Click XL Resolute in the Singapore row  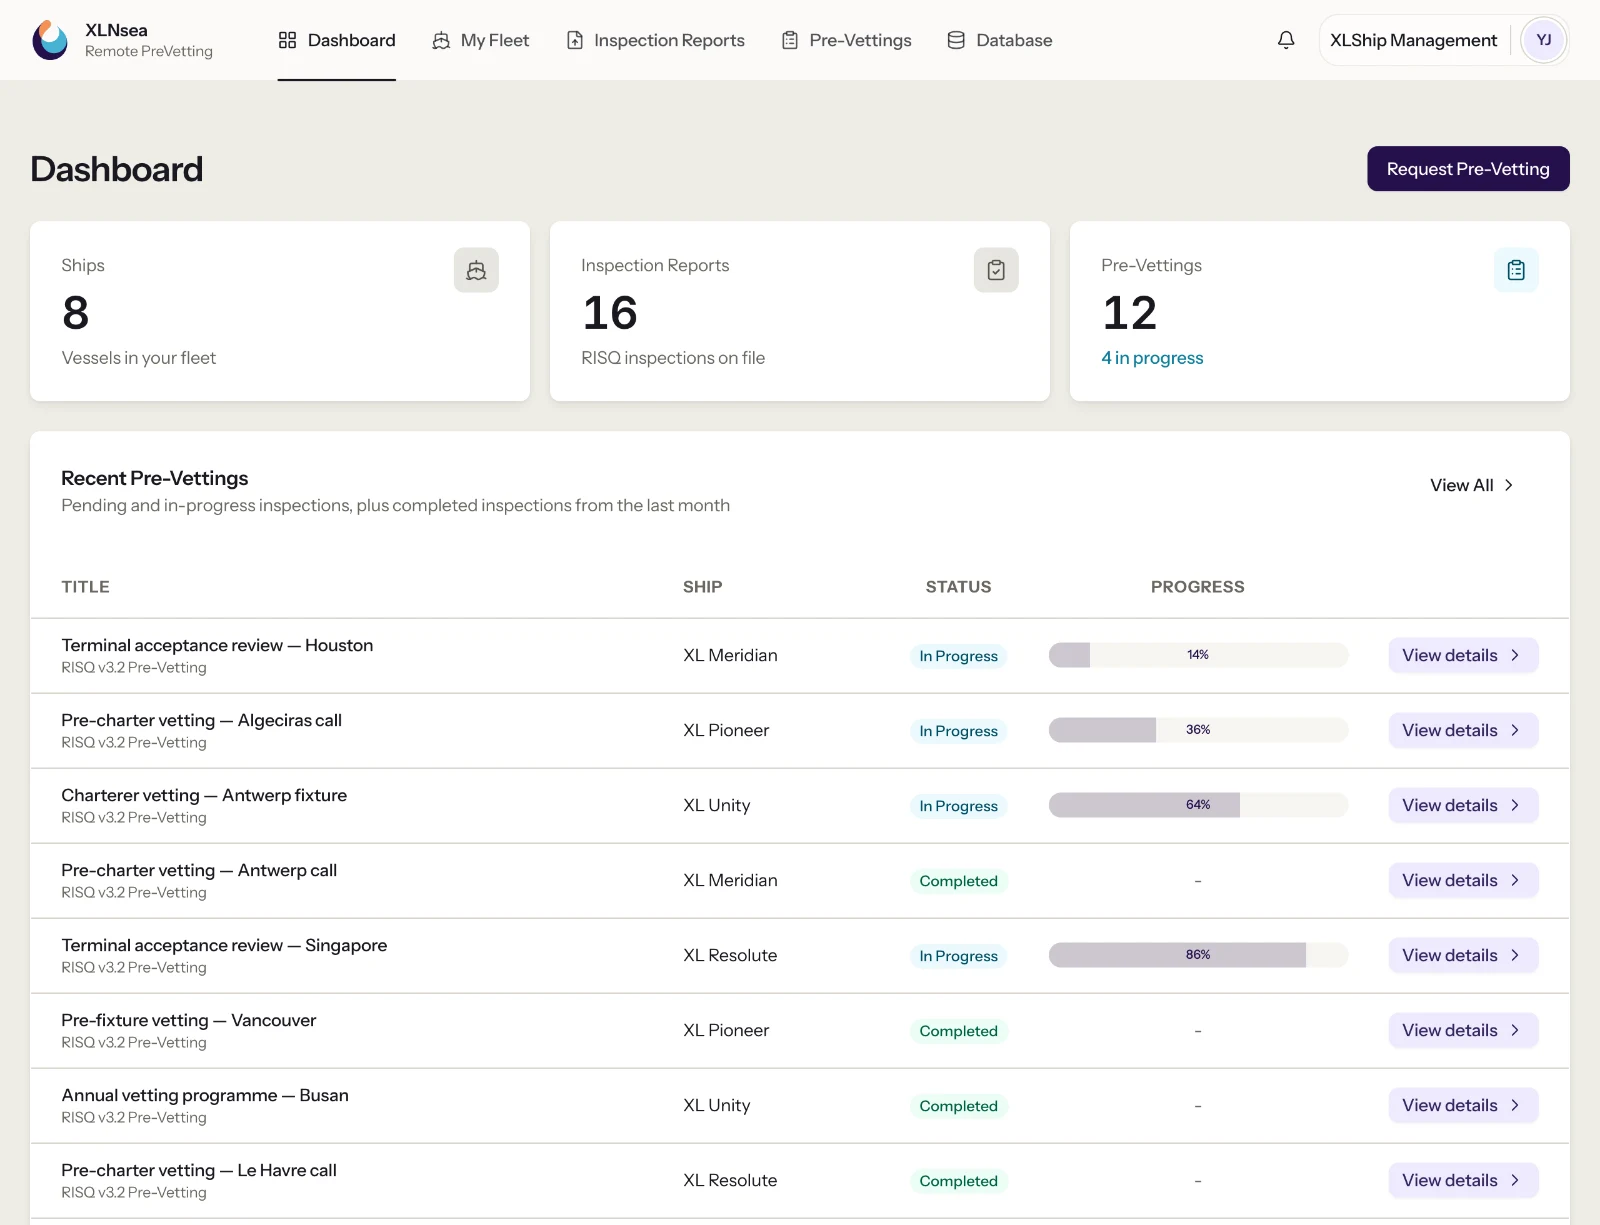(x=730, y=955)
